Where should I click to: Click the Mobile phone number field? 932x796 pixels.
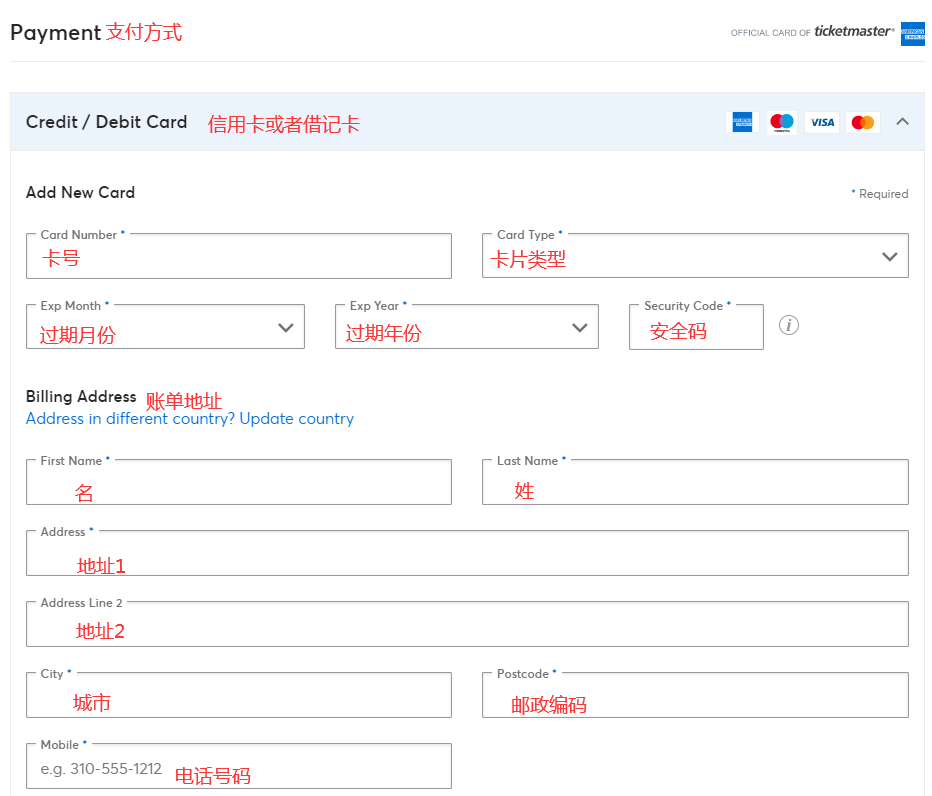(x=239, y=766)
